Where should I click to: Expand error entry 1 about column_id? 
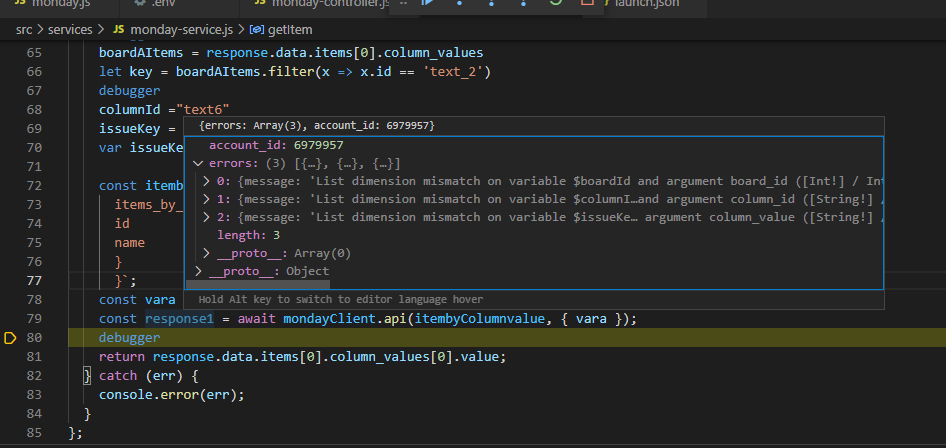click(x=206, y=199)
